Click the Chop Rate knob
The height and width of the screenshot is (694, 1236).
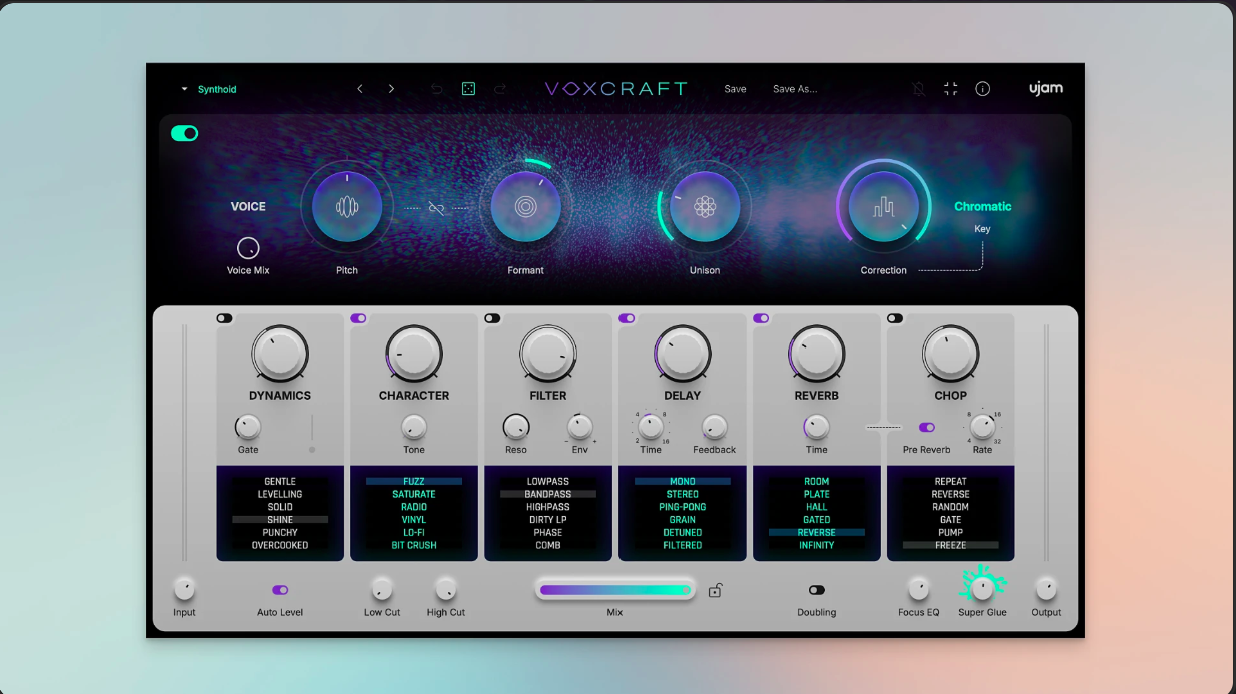pyautogui.click(x=983, y=427)
